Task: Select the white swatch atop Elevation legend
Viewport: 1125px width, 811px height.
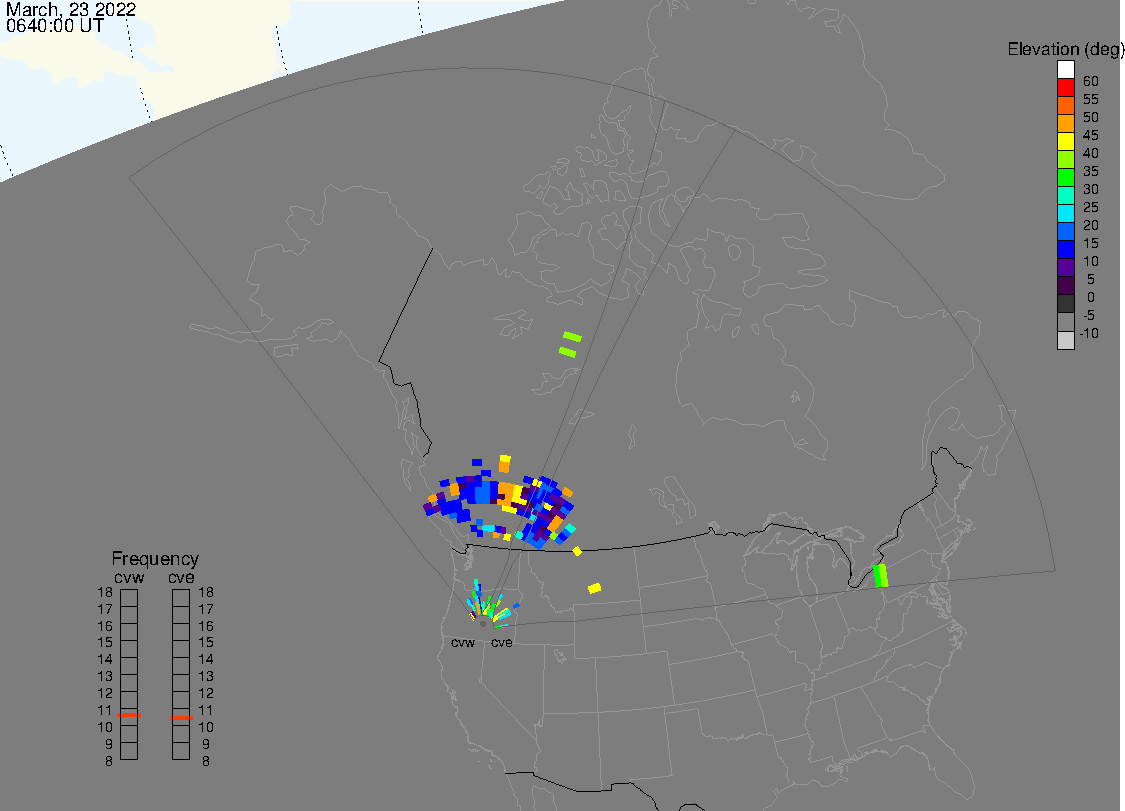Action: coord(1066,70)
